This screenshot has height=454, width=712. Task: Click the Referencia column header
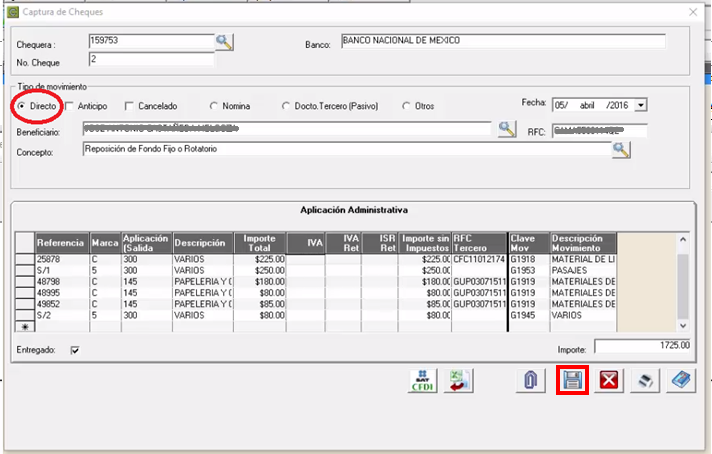(62, 243)
